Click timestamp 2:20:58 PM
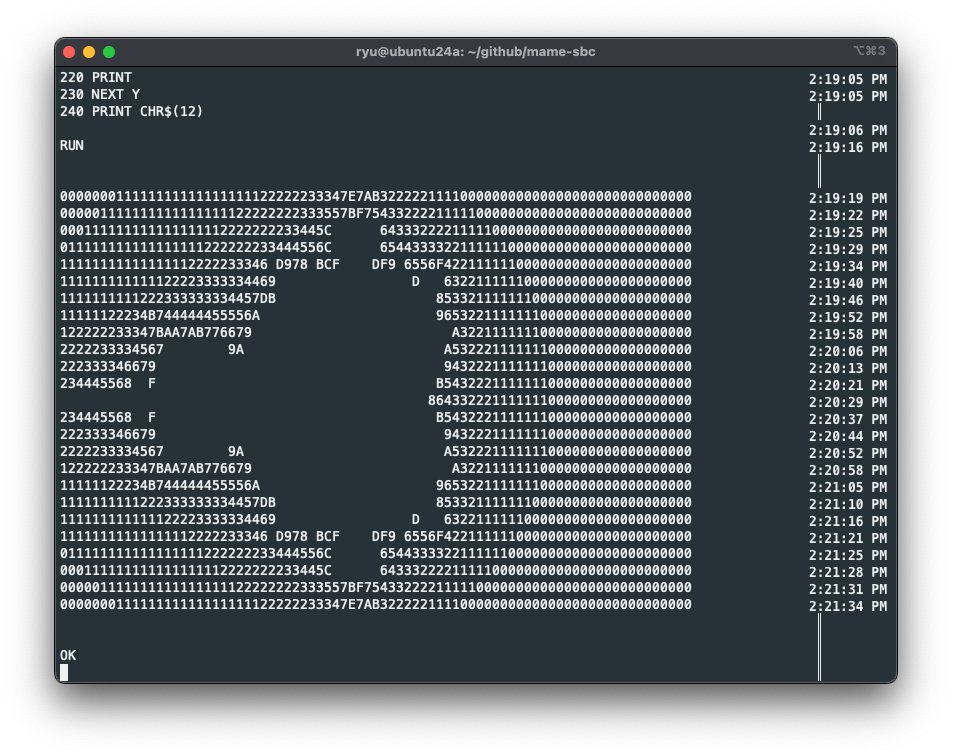Viewport: 953px width, 756px height. (848, 471)
